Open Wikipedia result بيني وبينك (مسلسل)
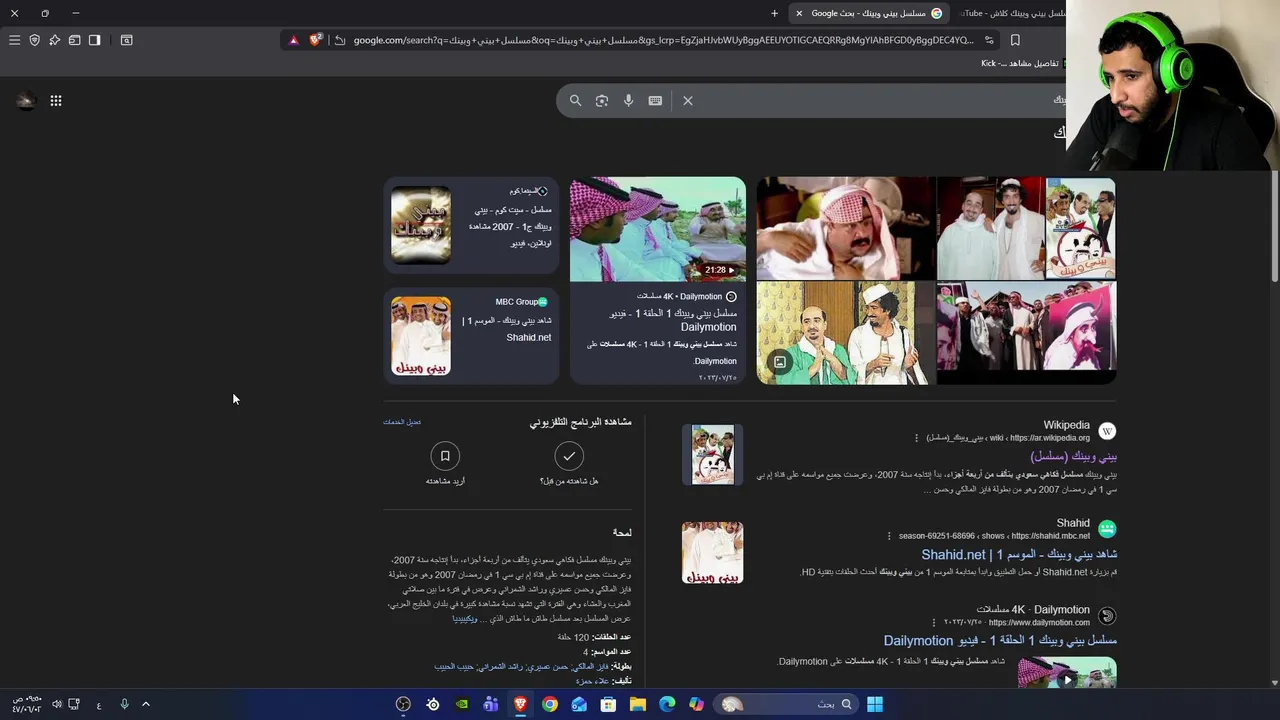 [x=1073, y=456]
